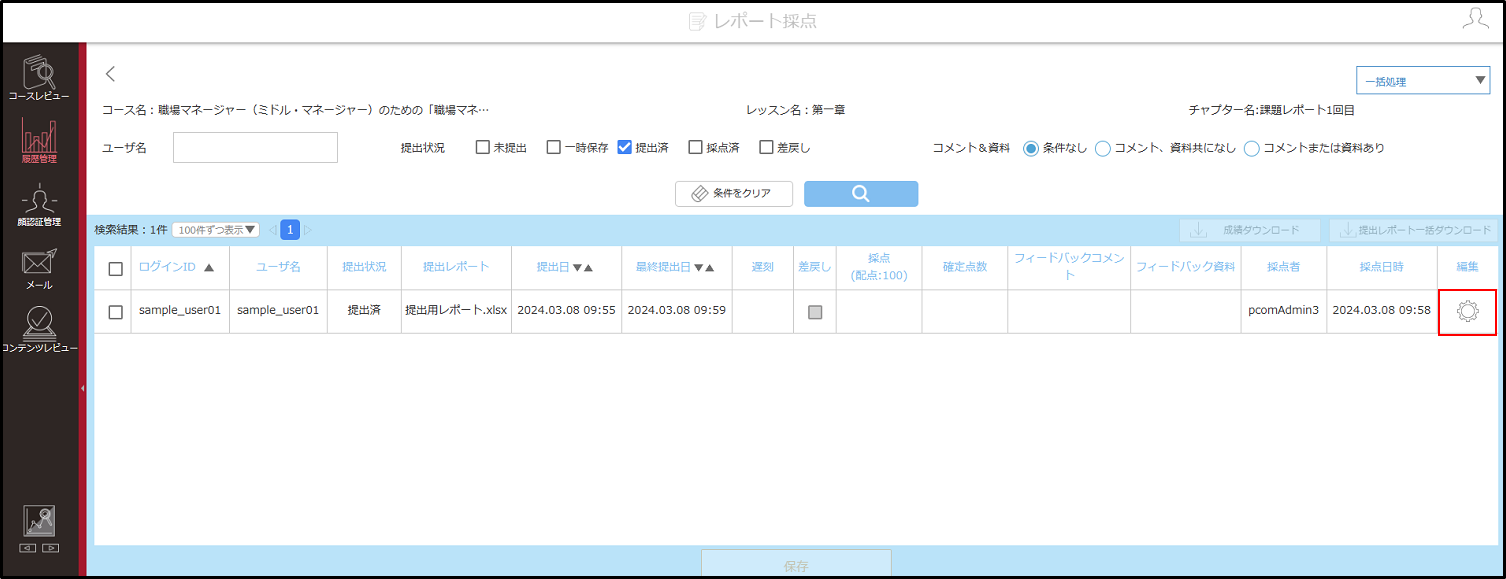Click the ユーザ名 input field
Image resolution: width=1506 pixels, height=579 pixels.
tap(255, 147)
